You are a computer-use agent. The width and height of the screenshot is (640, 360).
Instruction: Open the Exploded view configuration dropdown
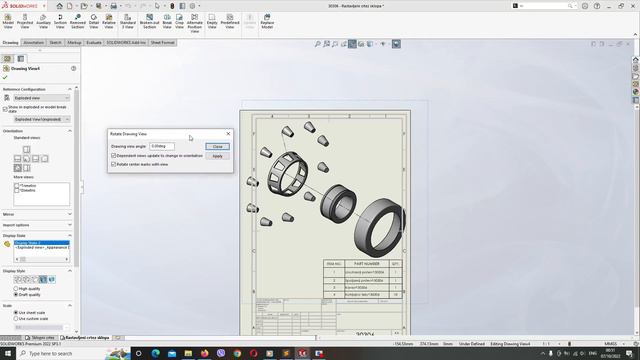[42, 98]
